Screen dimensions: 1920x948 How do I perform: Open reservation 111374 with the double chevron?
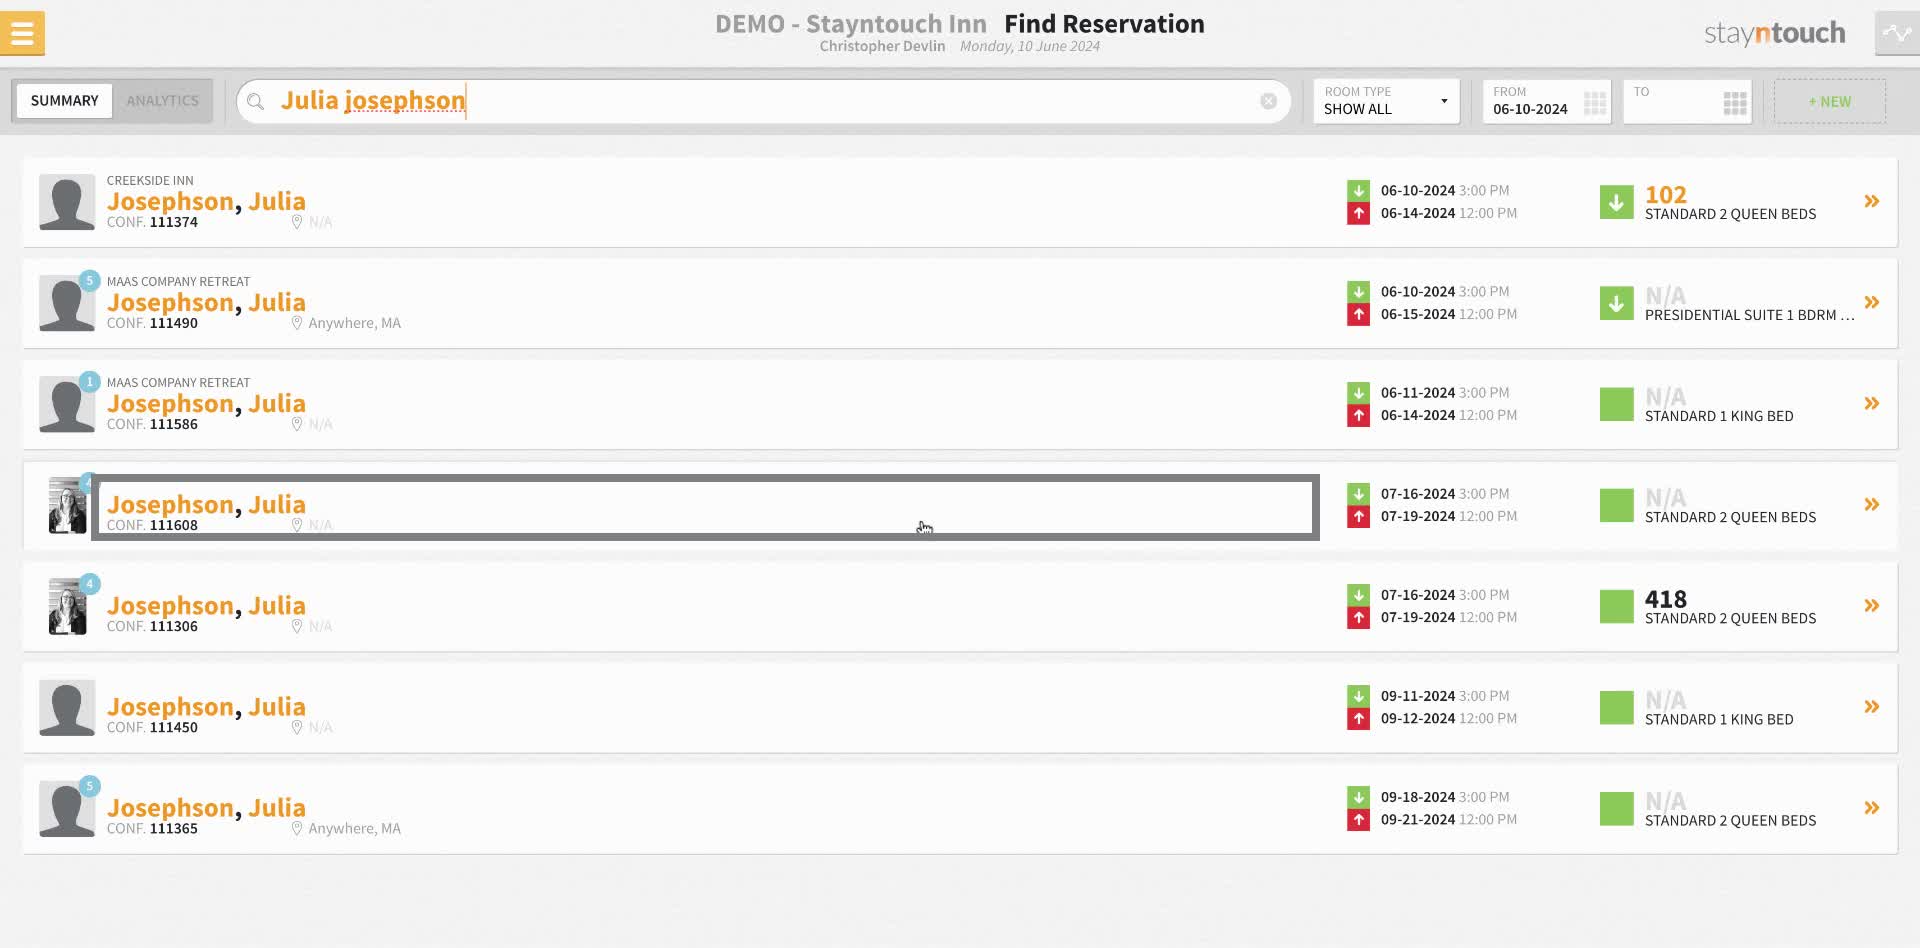pos(1871,201)
